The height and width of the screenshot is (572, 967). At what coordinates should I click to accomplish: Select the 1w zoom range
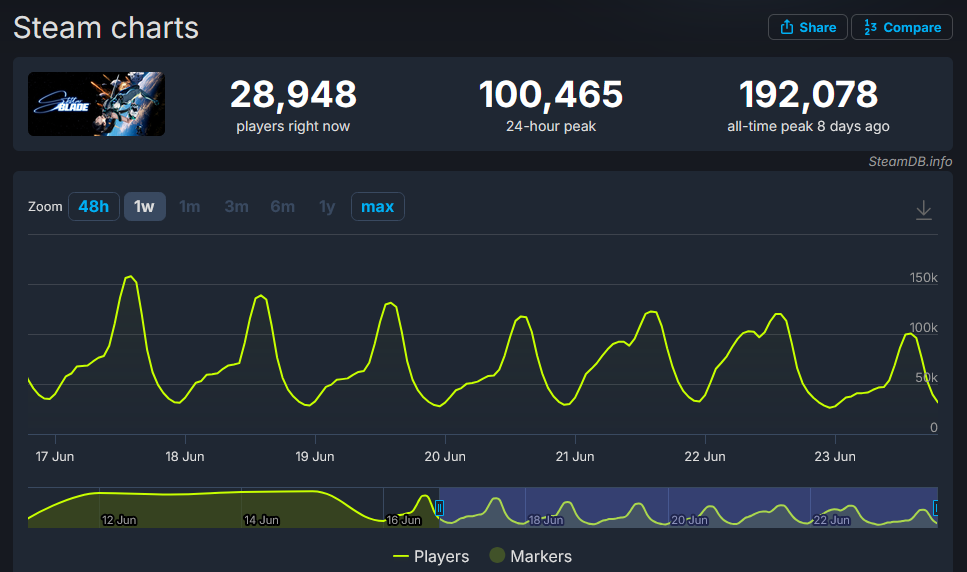[144, 206]
